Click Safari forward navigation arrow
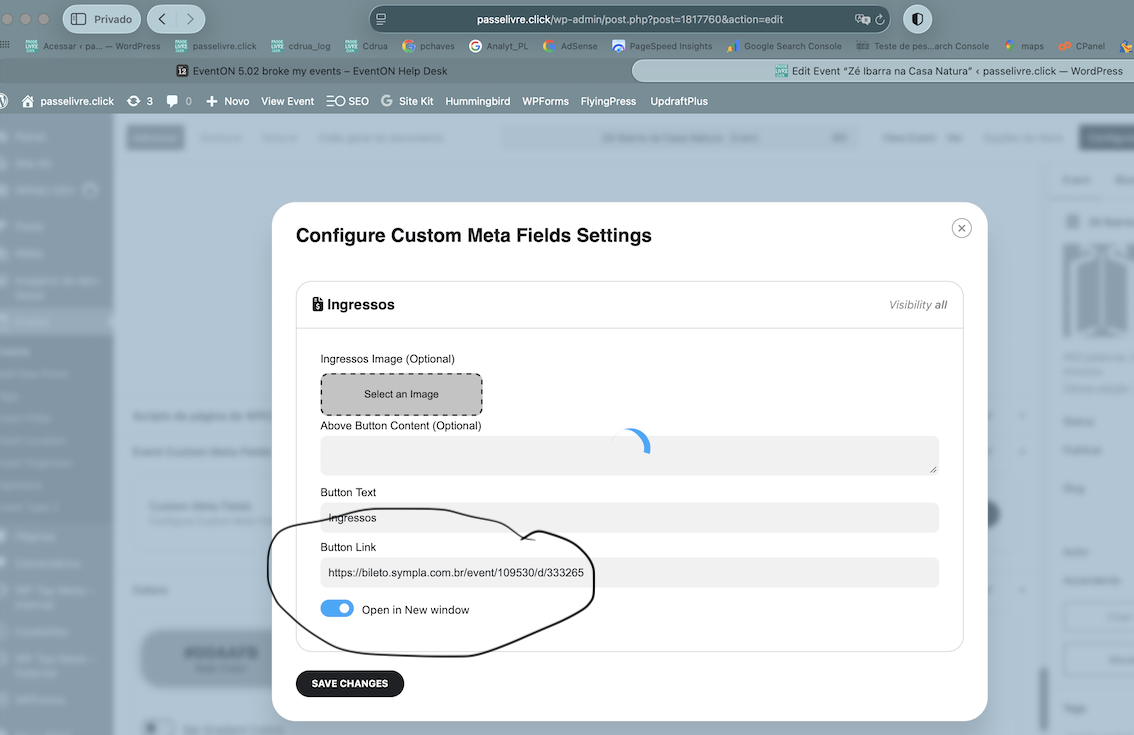The height and width of the screenshot is (735, 1134). tap(190, 19)
